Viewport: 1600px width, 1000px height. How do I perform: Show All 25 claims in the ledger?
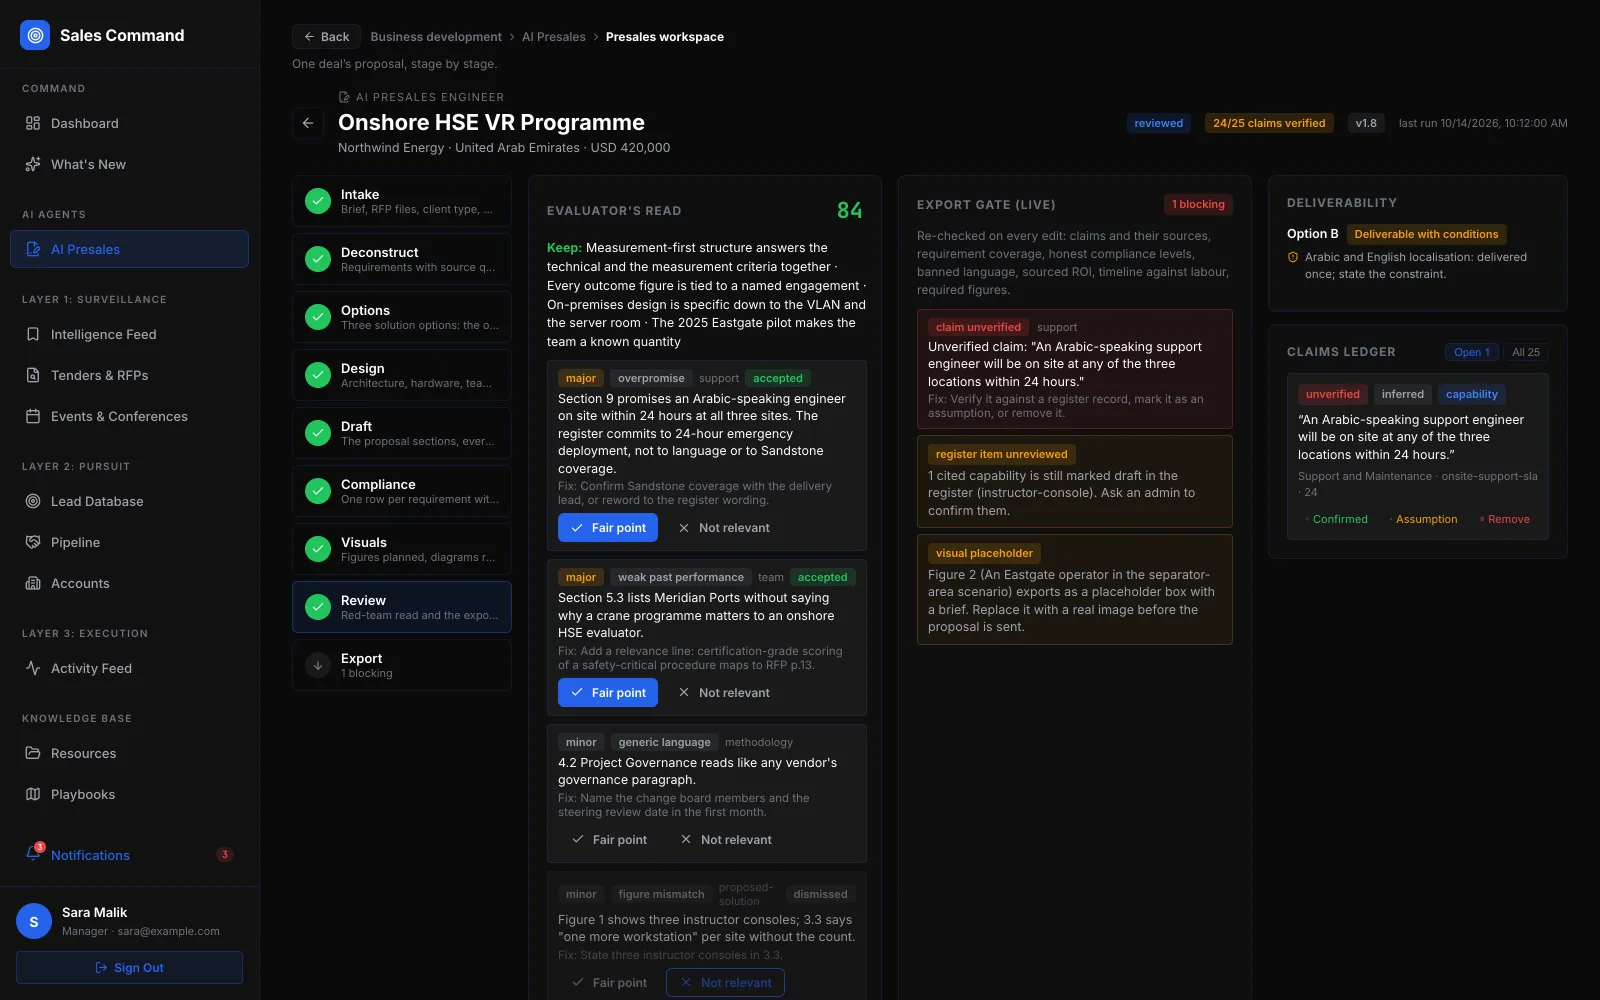click(1526, 352)
